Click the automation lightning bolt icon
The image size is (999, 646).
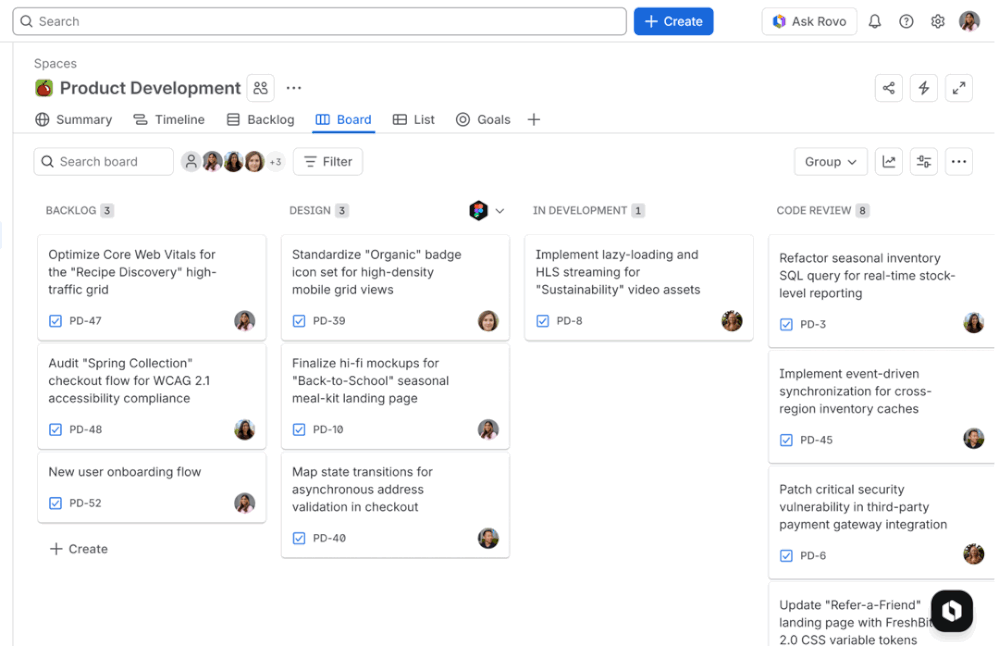(x=923, y=88)
